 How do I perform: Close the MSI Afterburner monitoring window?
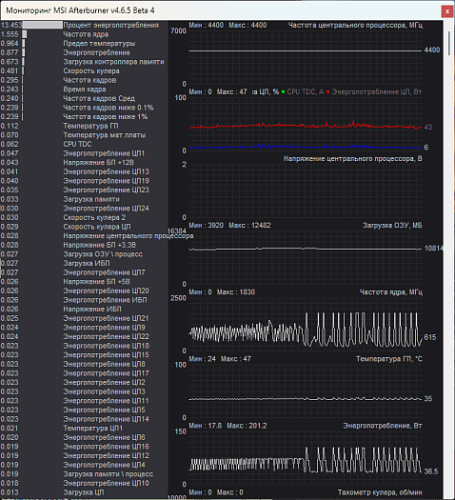tap(447, 12)
